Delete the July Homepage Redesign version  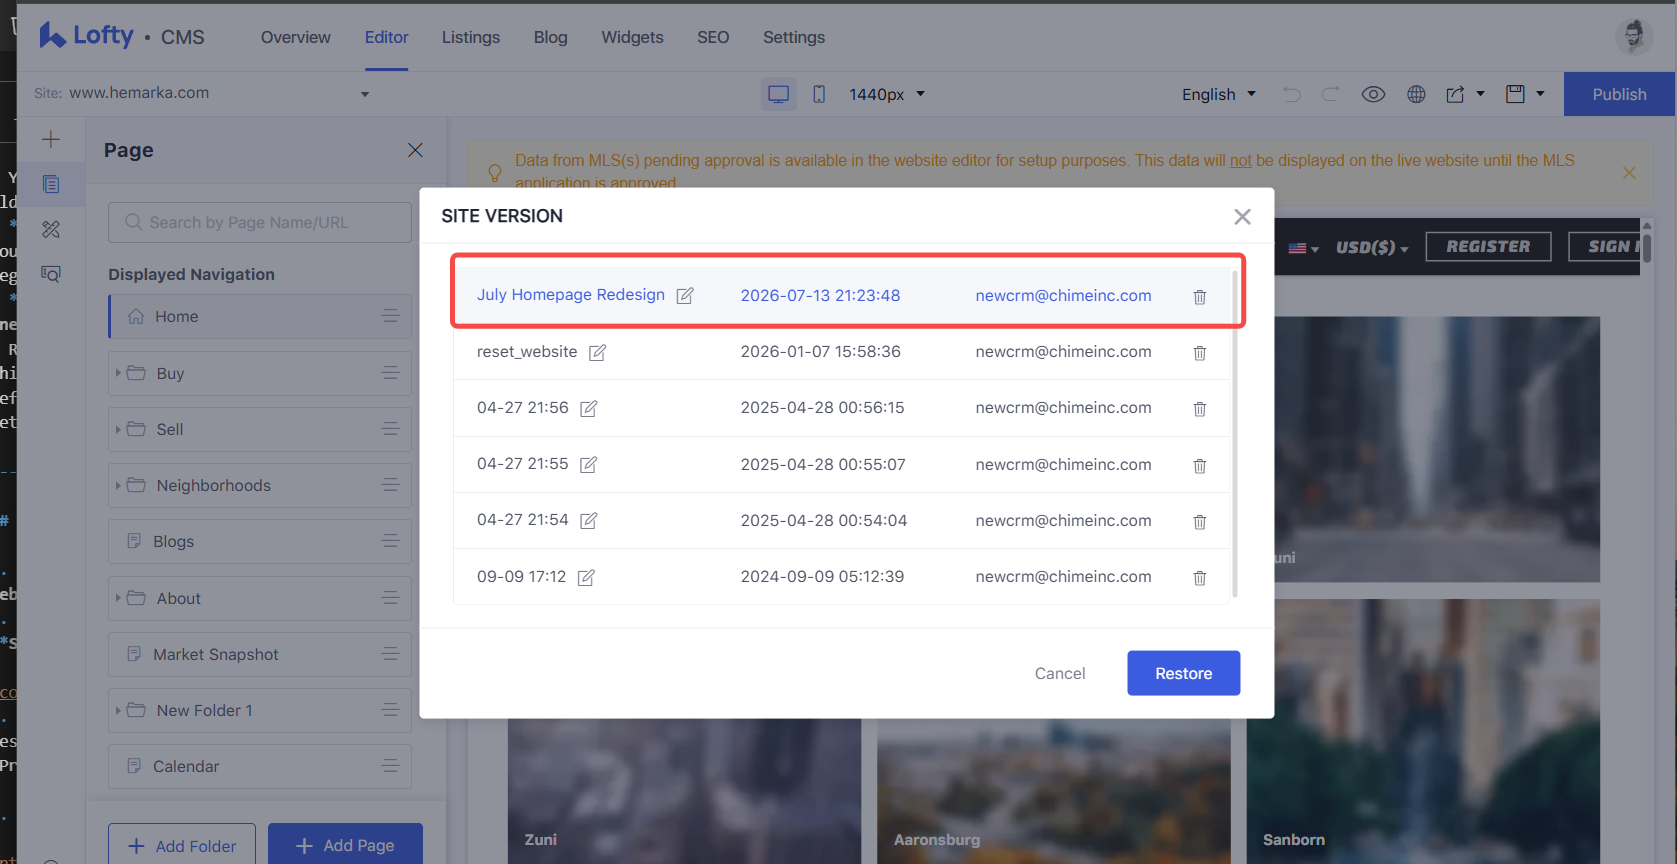(1200, 297)
